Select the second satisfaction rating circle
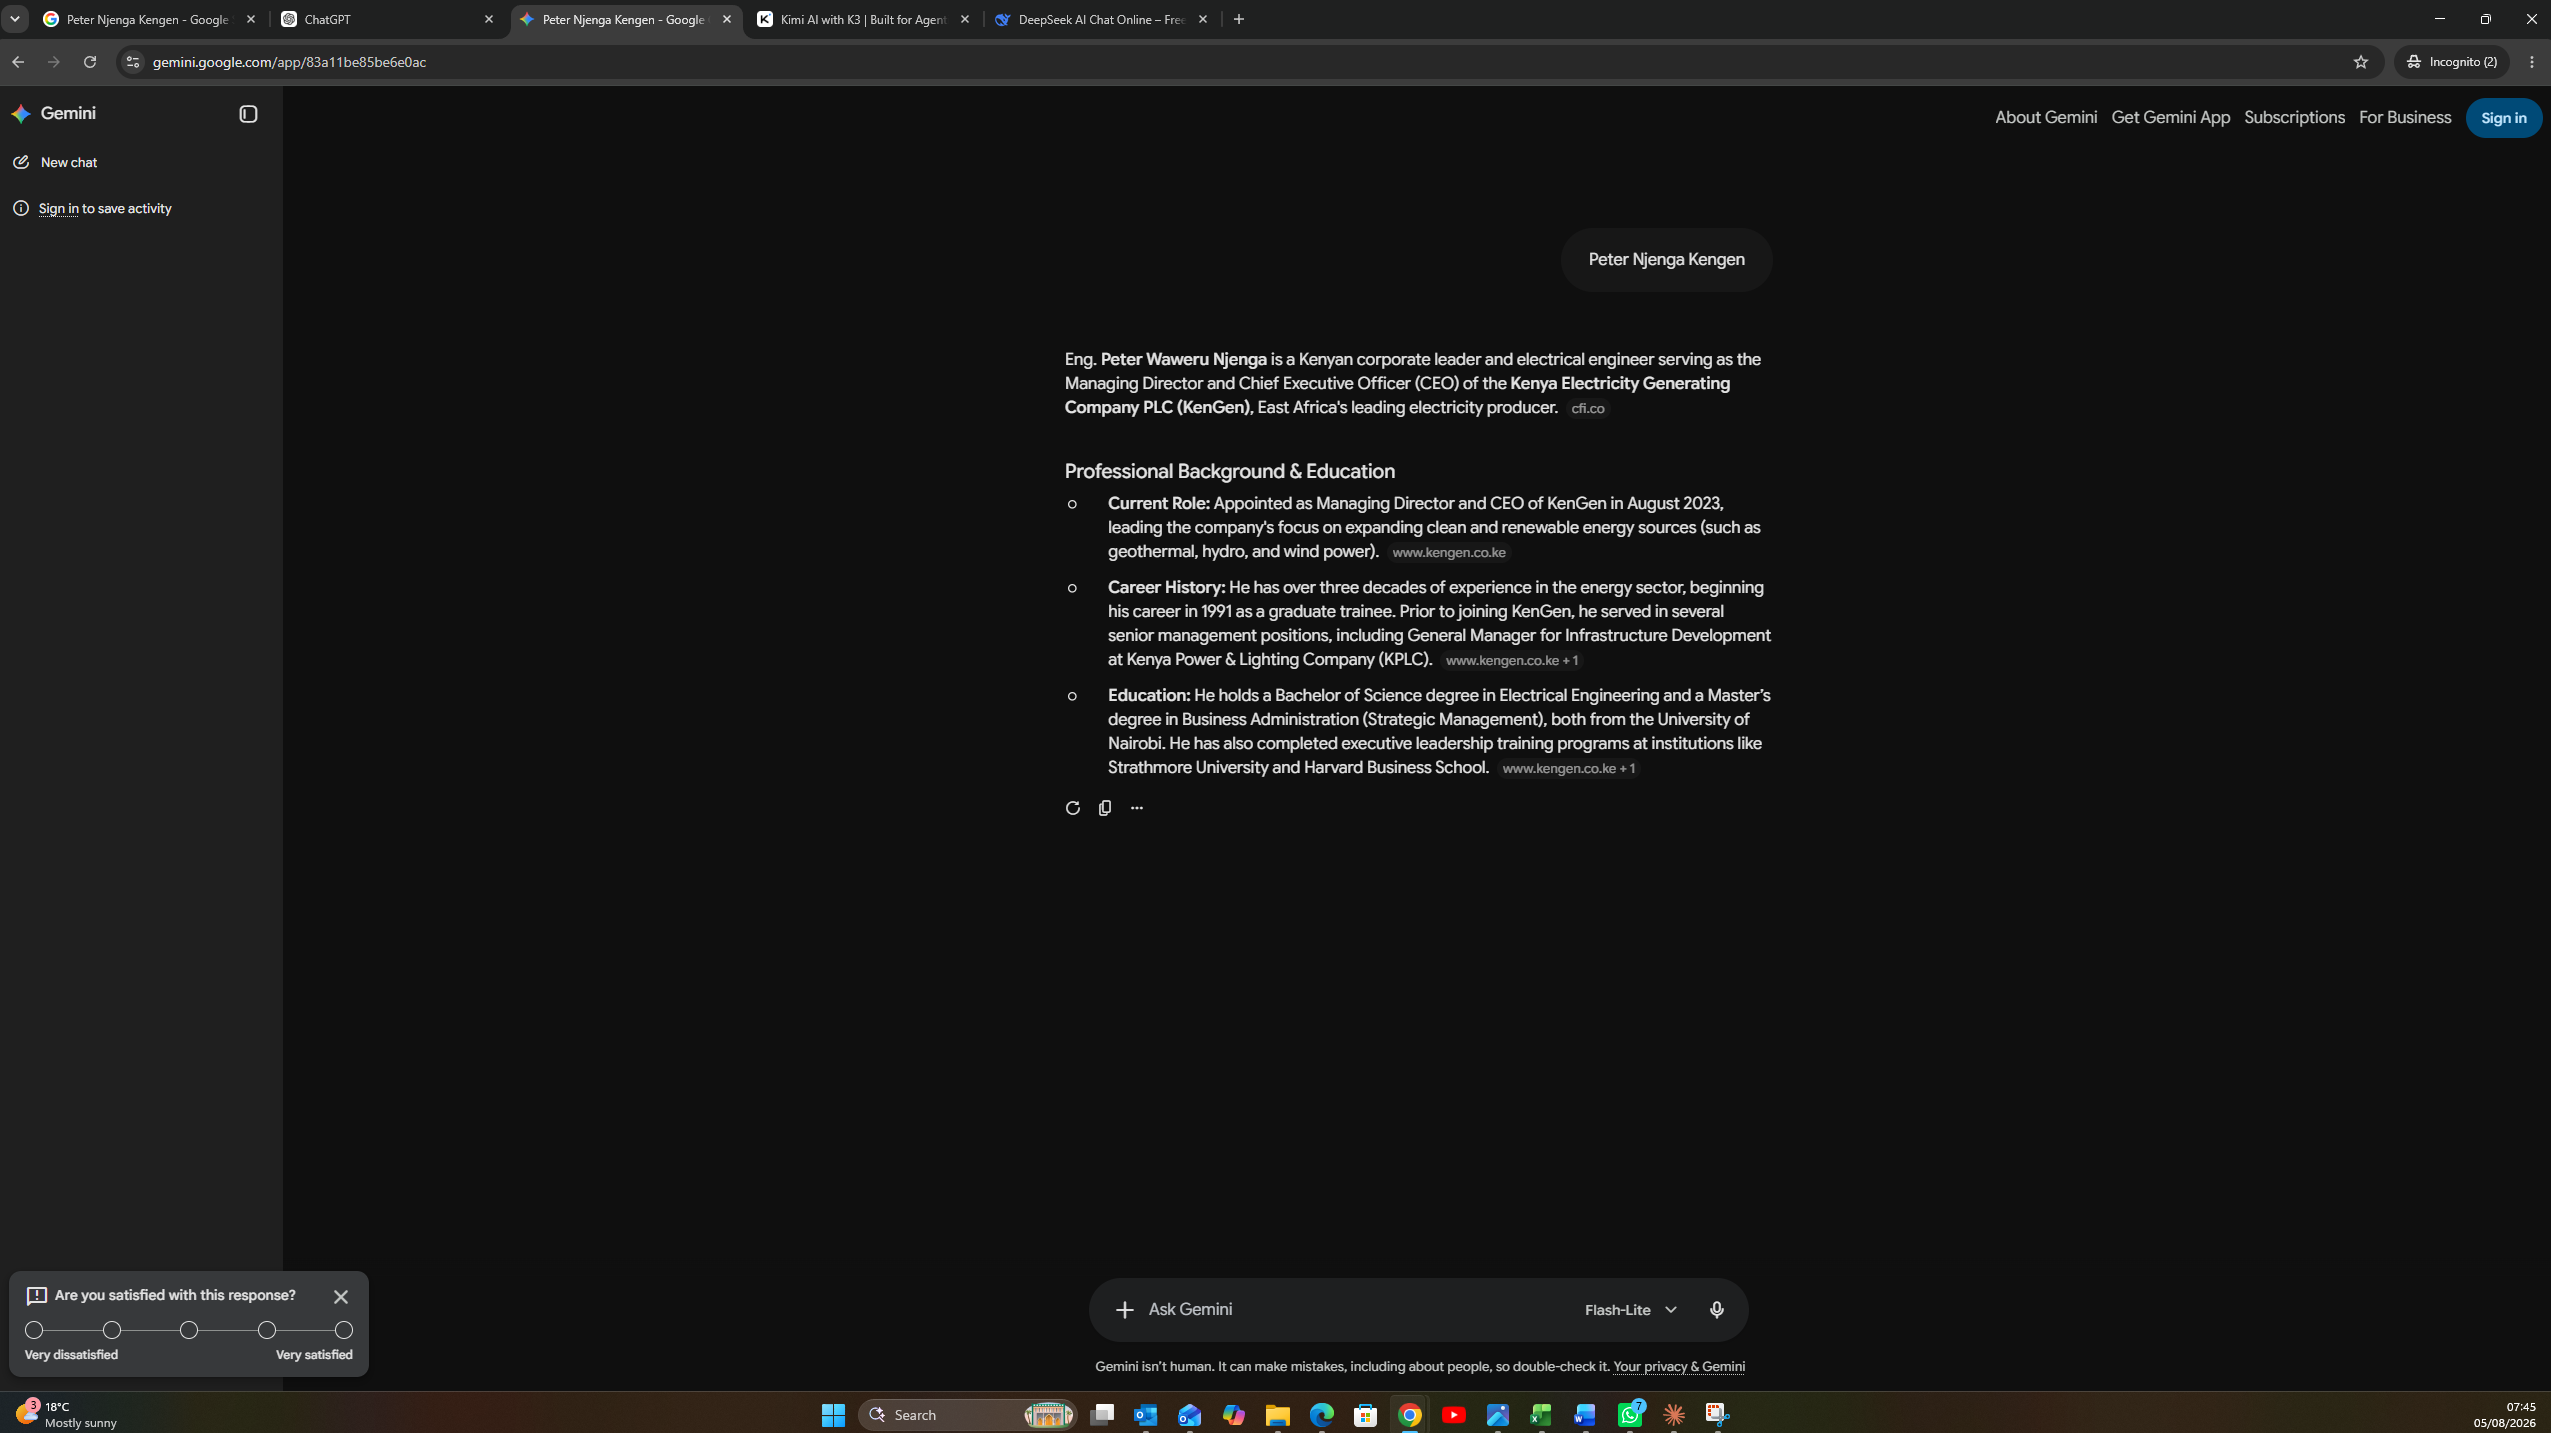Screen dimensions: 2551x1433 [112, 1330]
